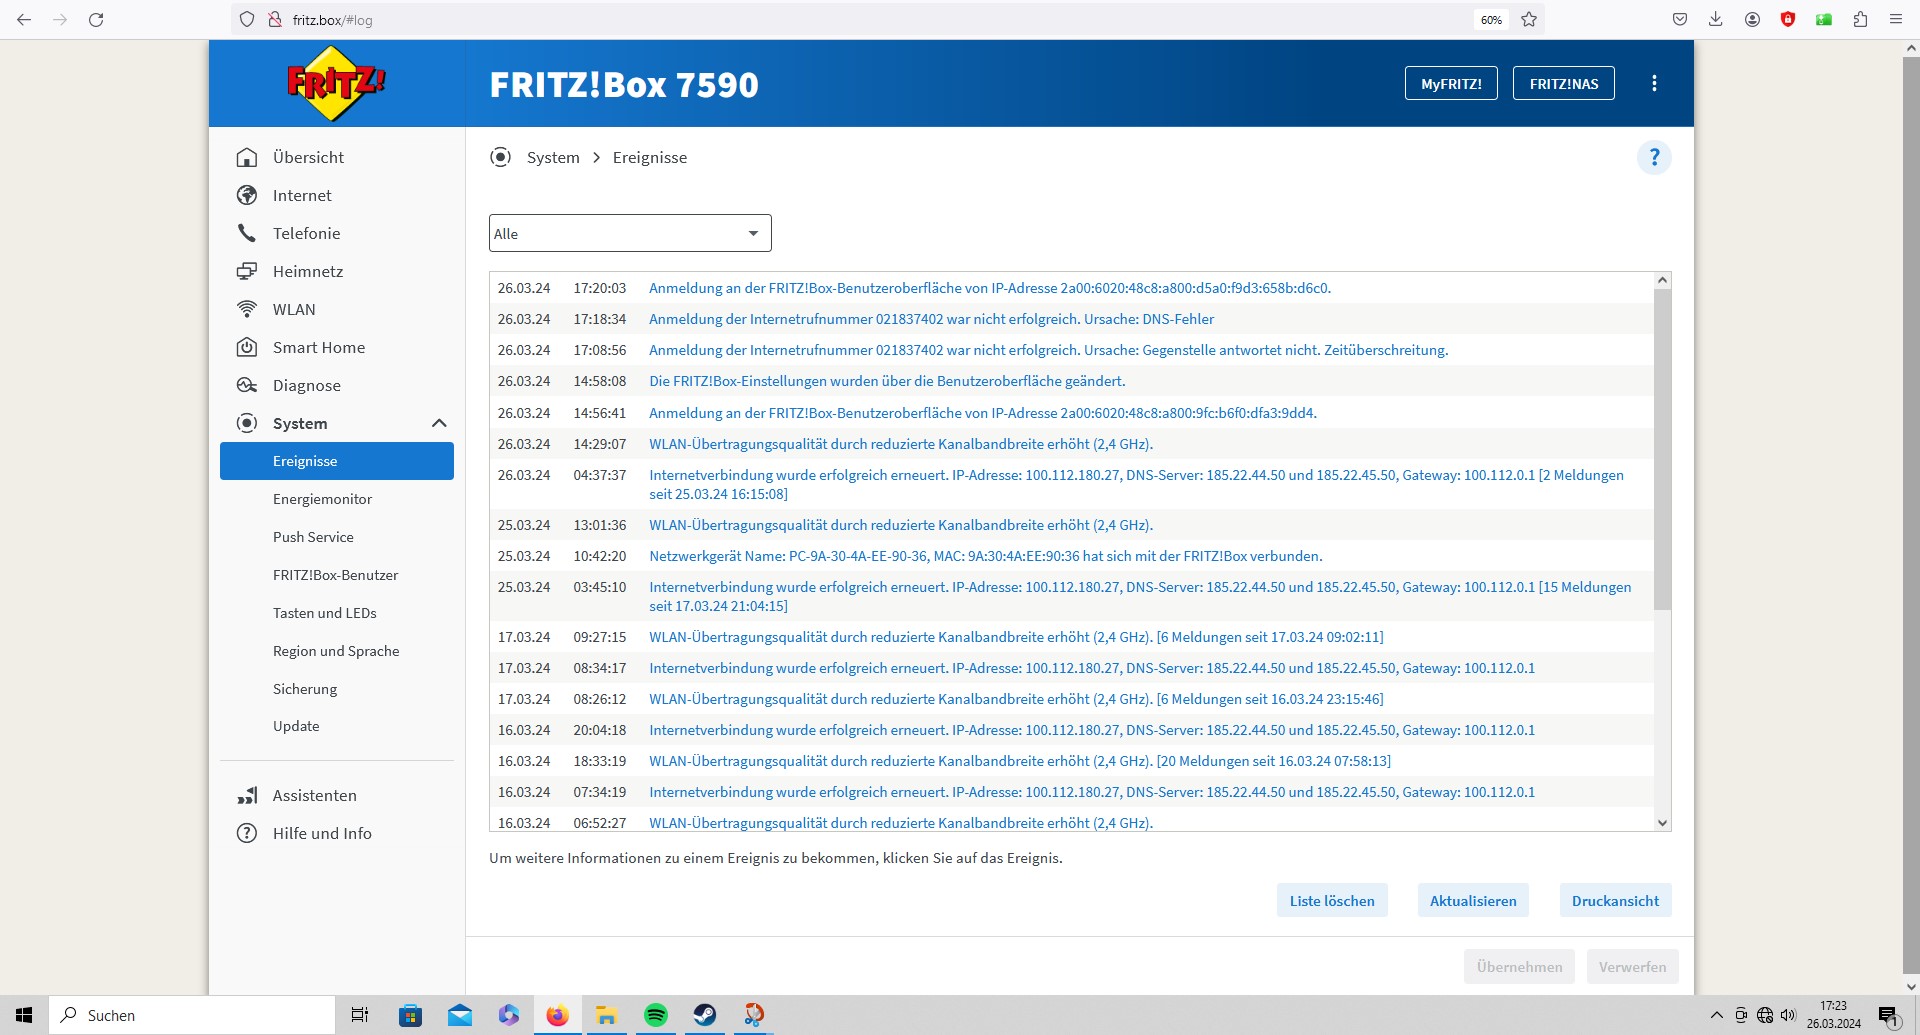Bookmark this page with the star icon
The image size is (1920, 1035).
click(1529, 20)
